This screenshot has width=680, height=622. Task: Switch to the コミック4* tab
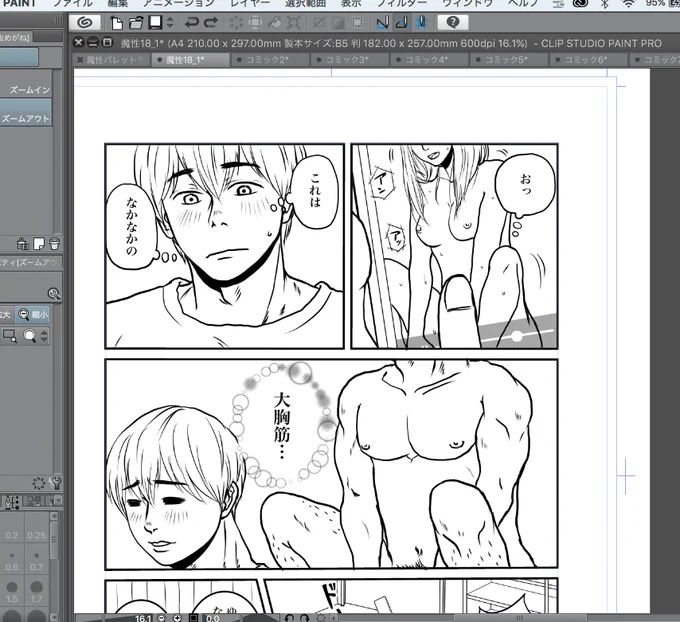coord(429,60)
